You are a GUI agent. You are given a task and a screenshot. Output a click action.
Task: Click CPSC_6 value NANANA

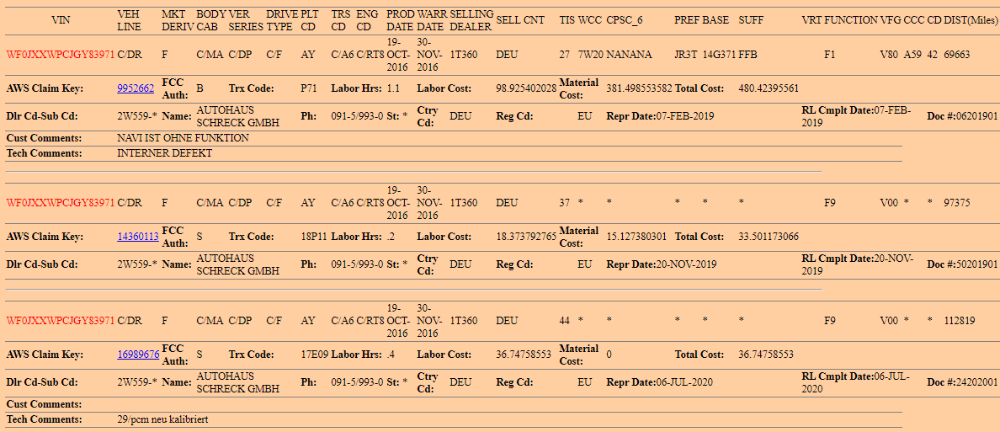(x=634, y=56)
